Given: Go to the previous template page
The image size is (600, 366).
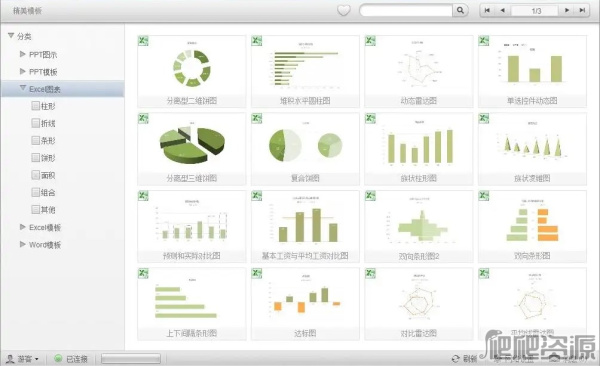Looking at the screenshot, I should 502,10.
